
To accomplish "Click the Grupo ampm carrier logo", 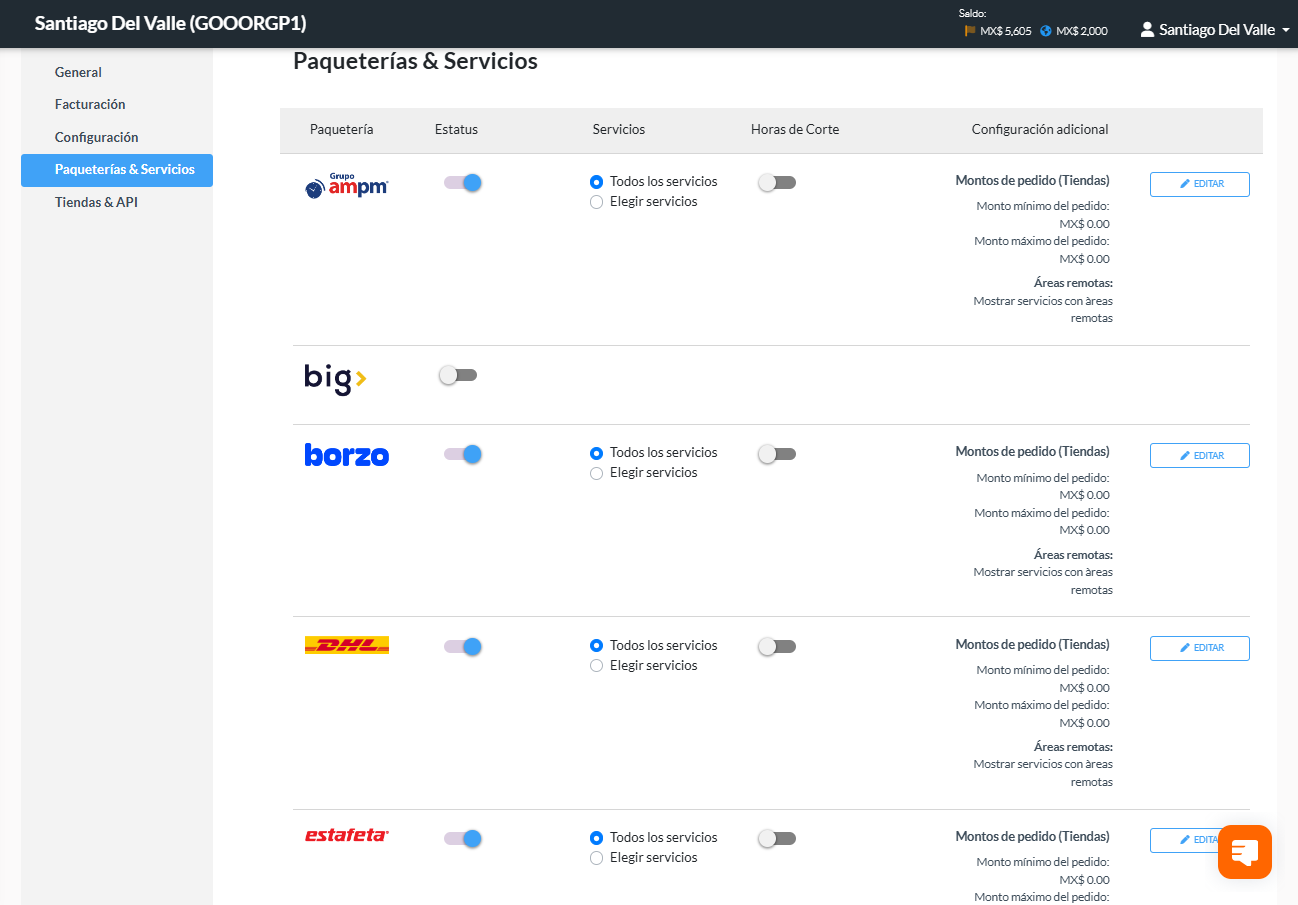I will [x=346, y=186].
